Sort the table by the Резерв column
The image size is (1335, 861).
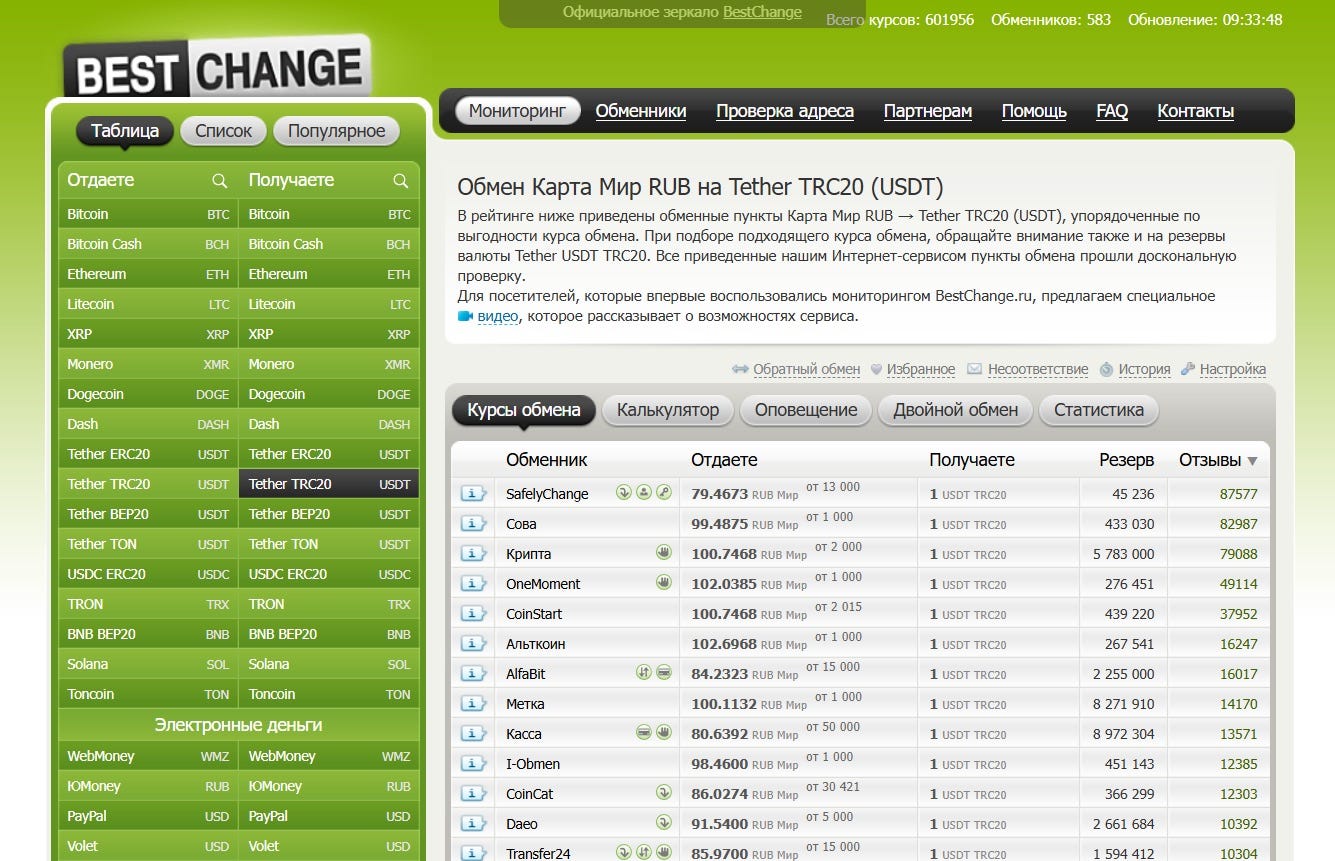click(1127, 460)
